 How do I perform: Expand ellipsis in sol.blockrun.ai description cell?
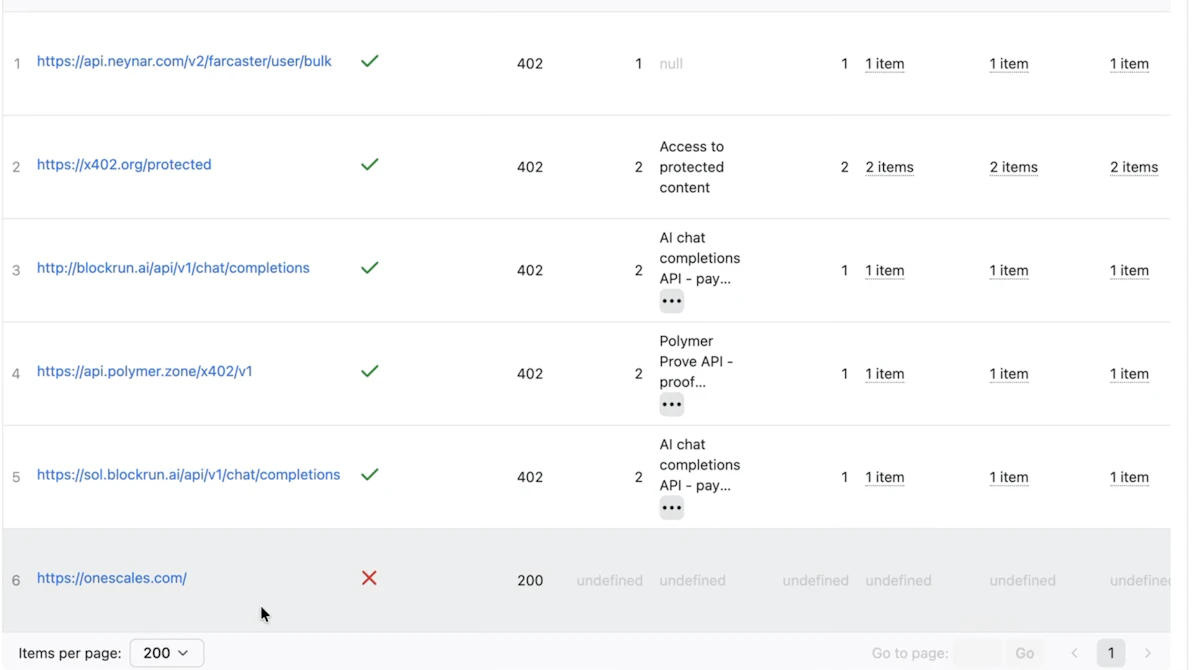671,508
